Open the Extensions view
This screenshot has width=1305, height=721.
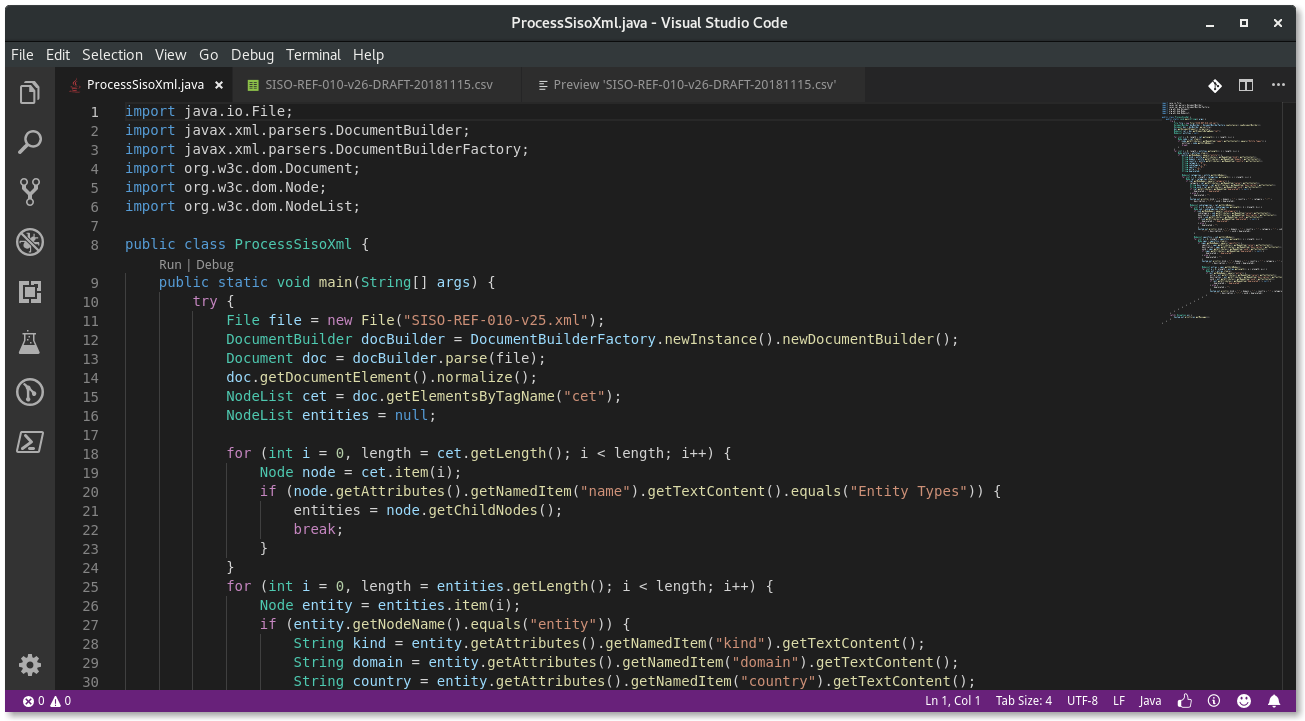(x=30, y=291)
